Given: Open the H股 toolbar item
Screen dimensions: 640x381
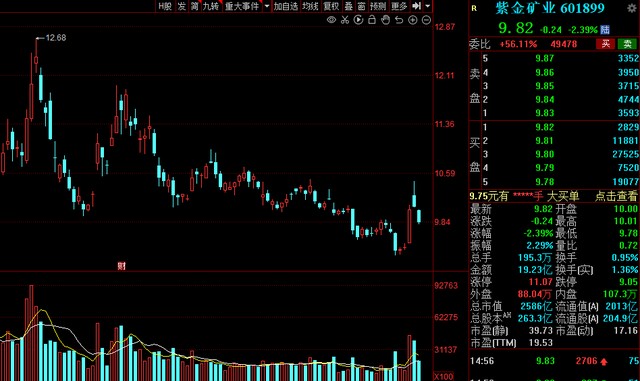Looking at the screenshot, I should [165, 6].
